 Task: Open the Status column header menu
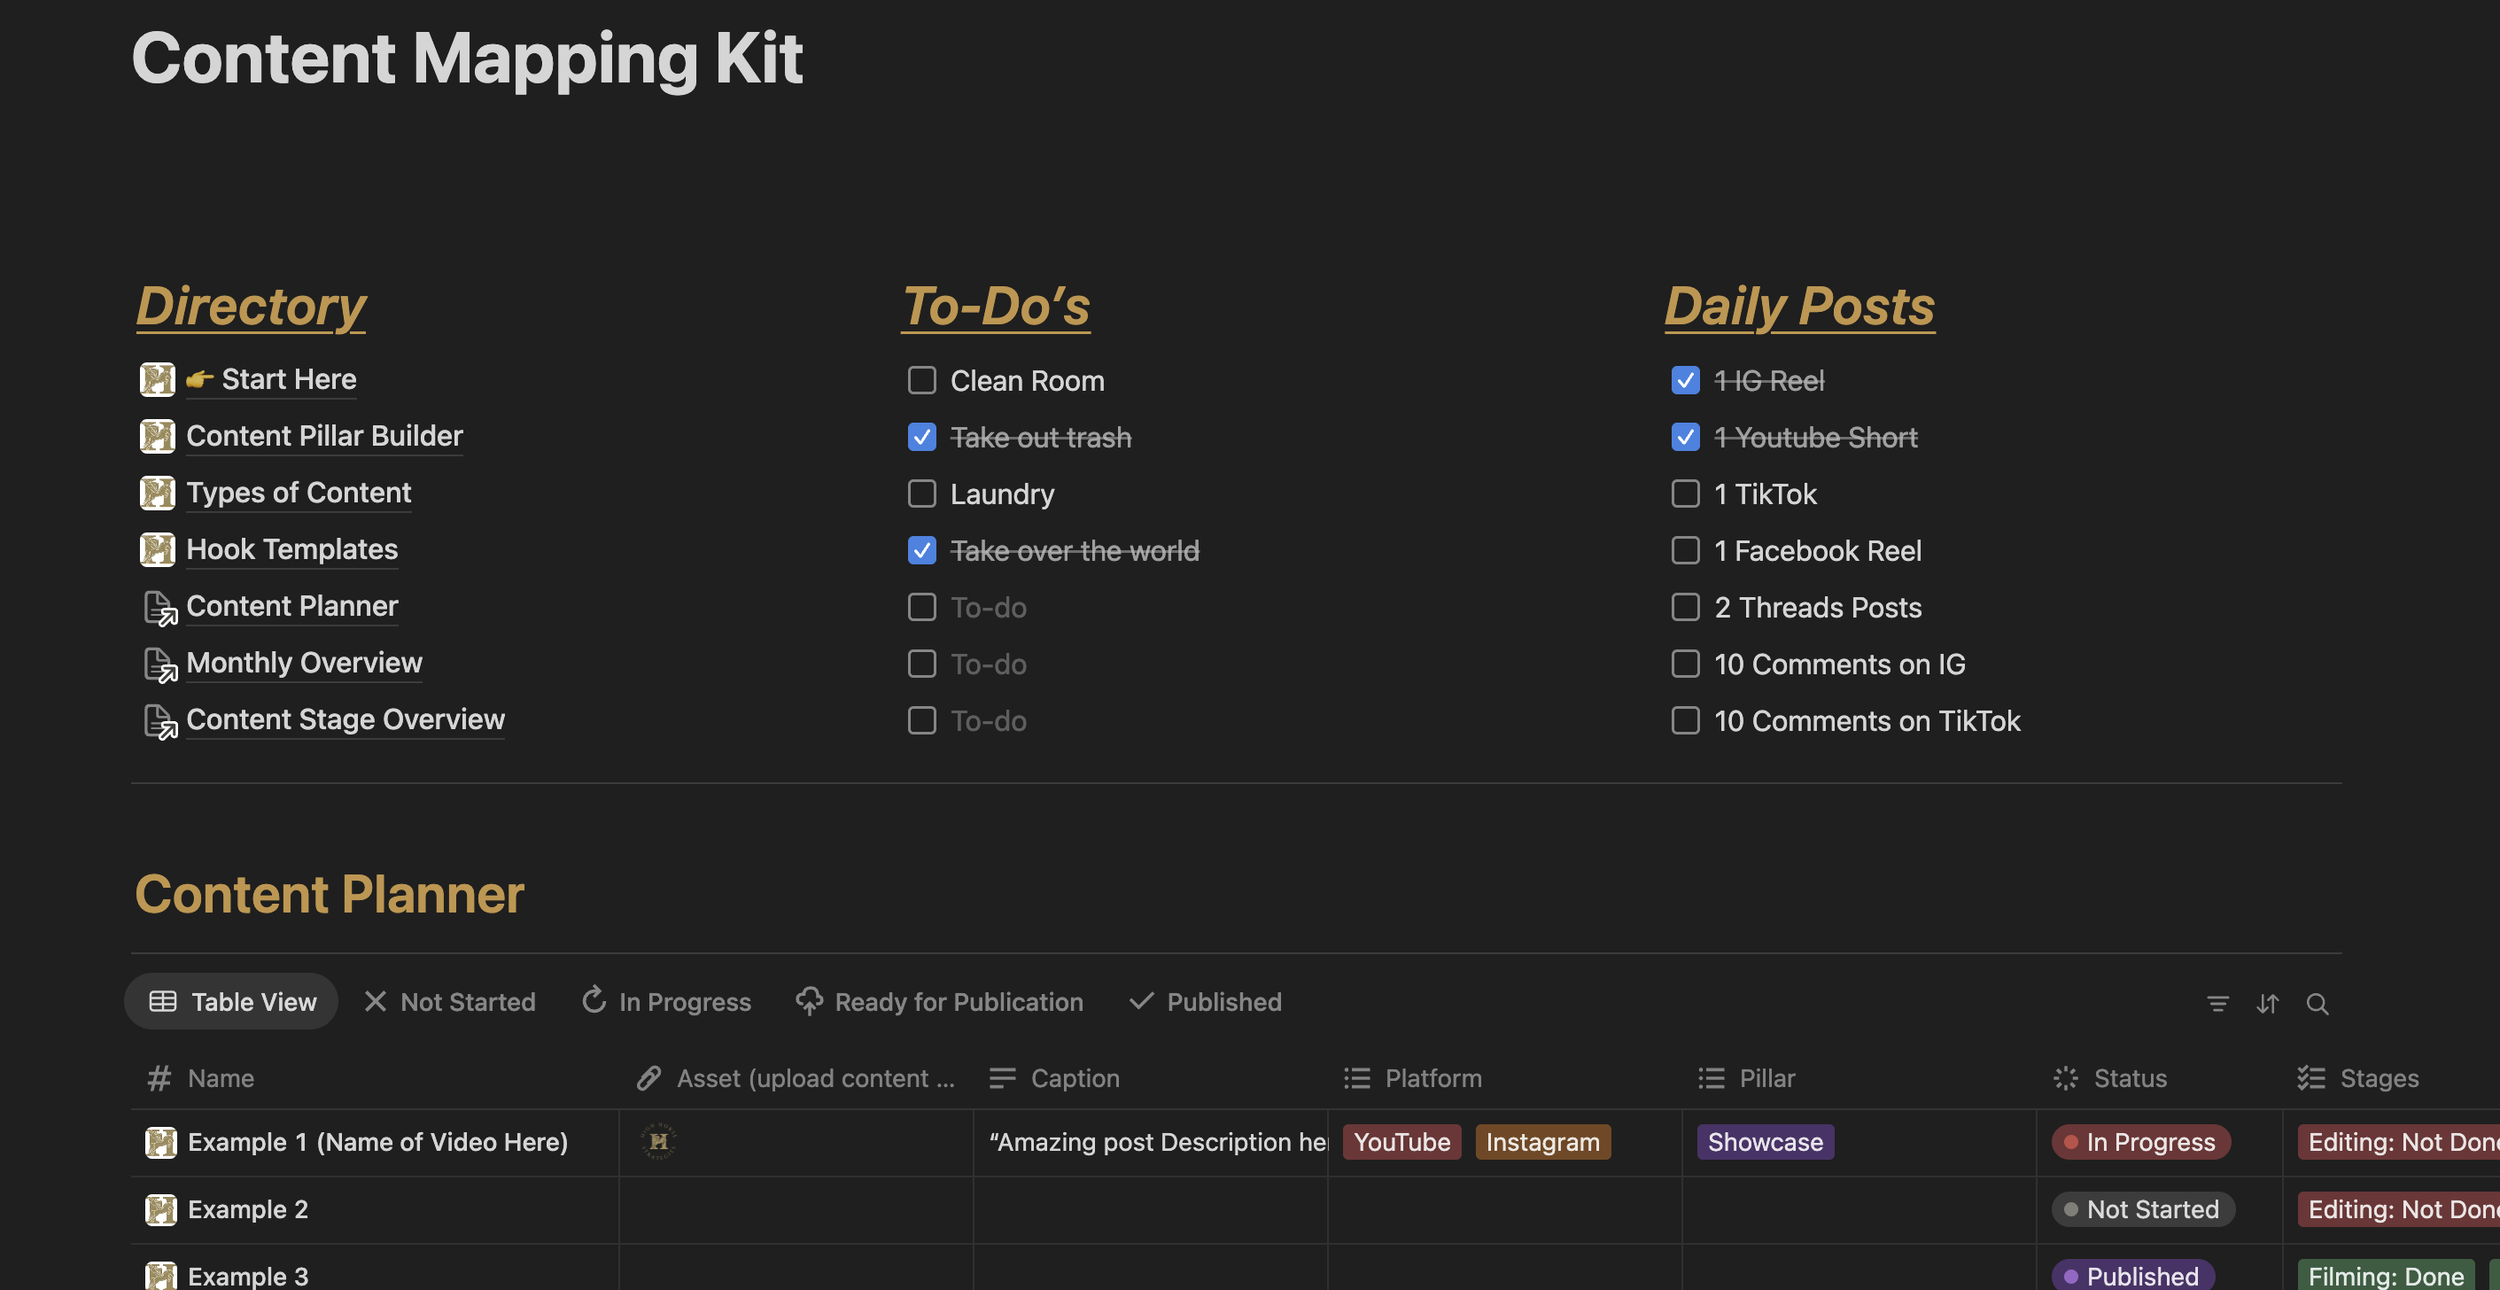pos(2129,1078)
